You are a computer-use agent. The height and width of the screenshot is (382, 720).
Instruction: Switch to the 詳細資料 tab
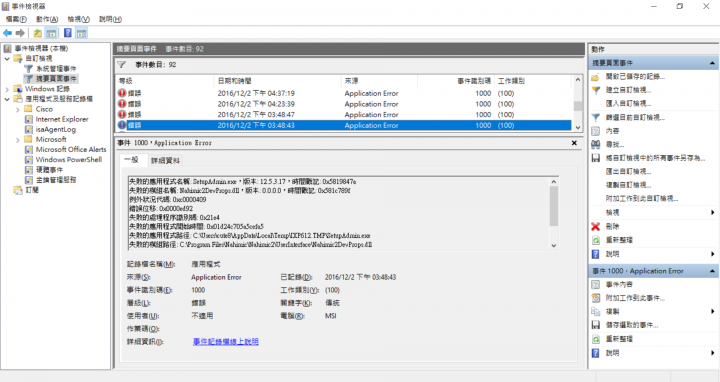point(165,161)
